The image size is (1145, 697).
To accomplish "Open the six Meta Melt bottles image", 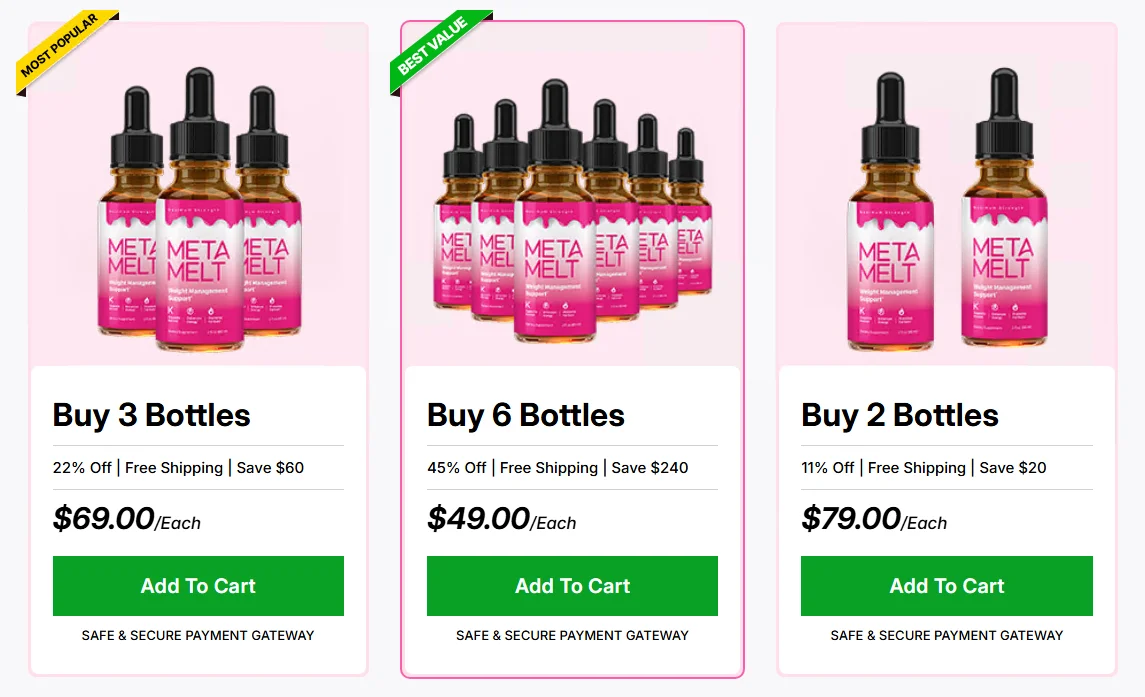I will click(572, 212).
